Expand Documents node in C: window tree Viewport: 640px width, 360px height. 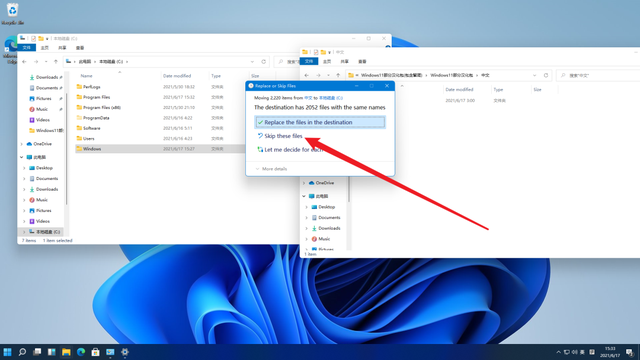pyautogui.click(x=24, y=178)
